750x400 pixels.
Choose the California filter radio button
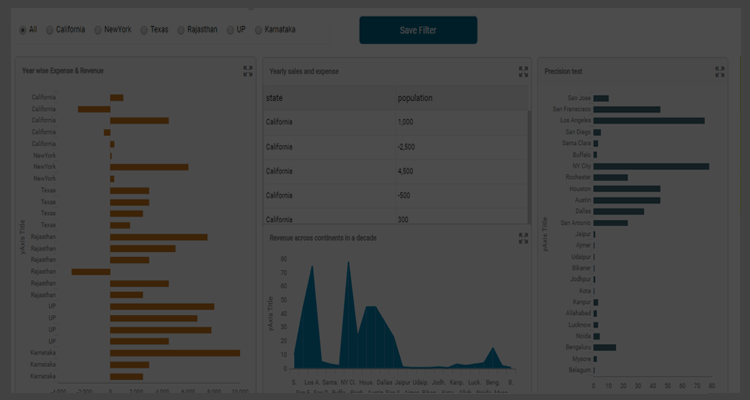[50, 30]
